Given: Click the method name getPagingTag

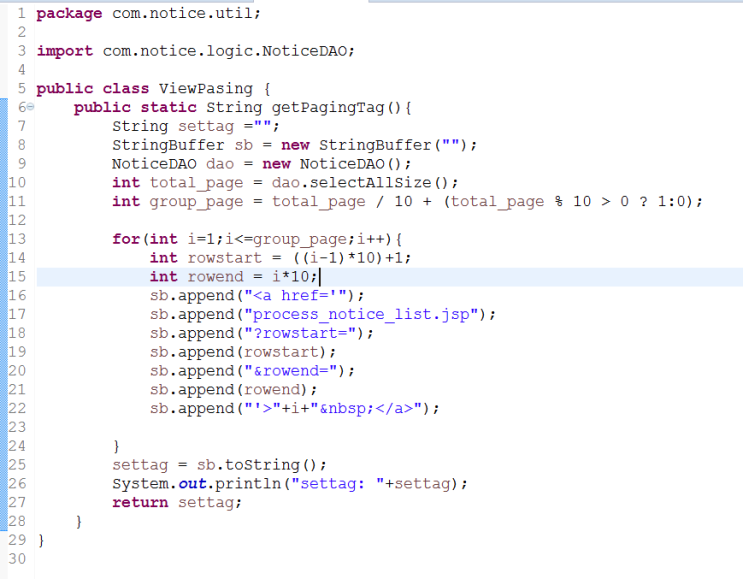Looking at the screenshot, I should click(x=327, y=108).
